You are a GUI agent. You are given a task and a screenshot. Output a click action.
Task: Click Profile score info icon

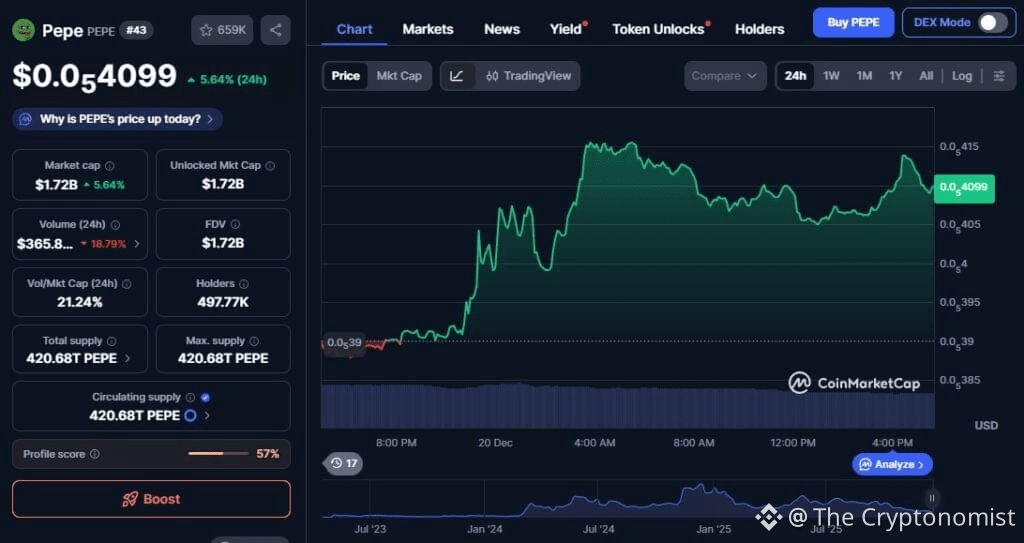(95, 453)
